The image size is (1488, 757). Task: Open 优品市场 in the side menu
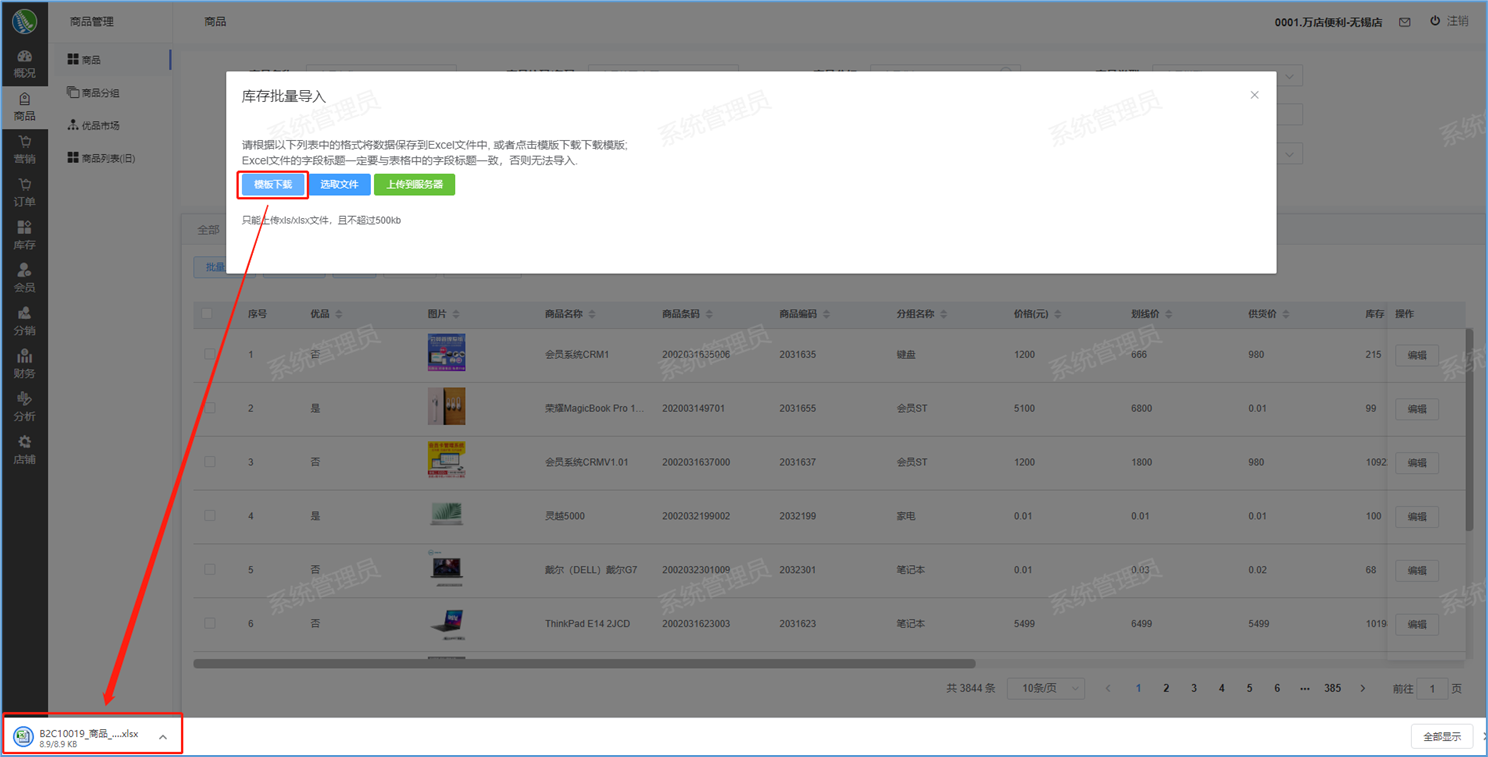point(99,126)
